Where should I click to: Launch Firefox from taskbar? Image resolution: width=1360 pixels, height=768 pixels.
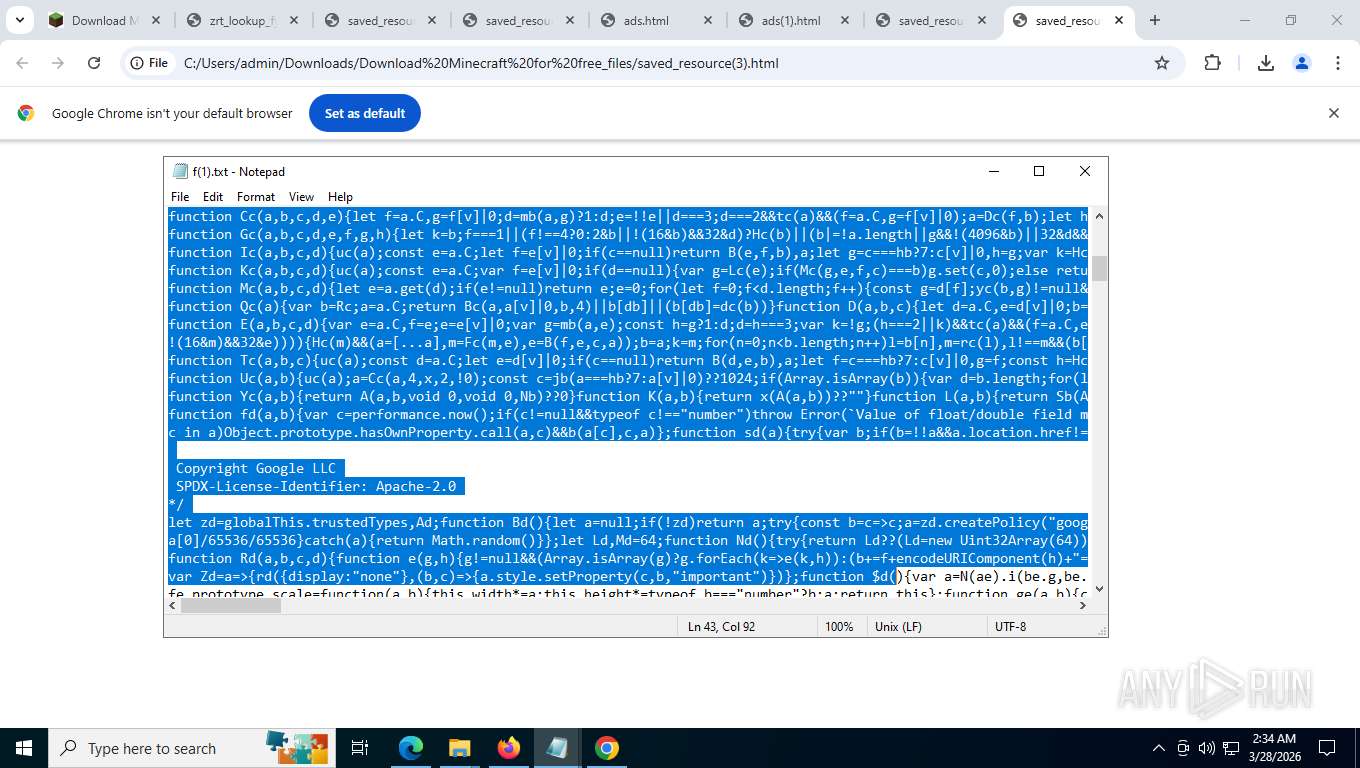(508, 748)
